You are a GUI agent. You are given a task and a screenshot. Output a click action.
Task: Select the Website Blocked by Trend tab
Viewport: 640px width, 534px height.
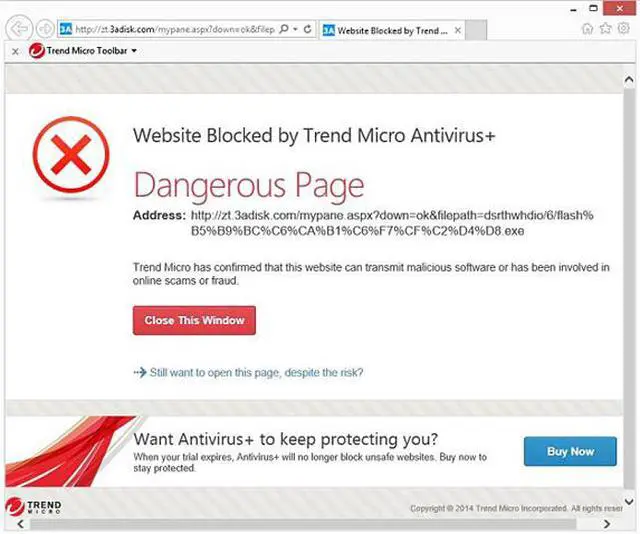pos(385,31)
